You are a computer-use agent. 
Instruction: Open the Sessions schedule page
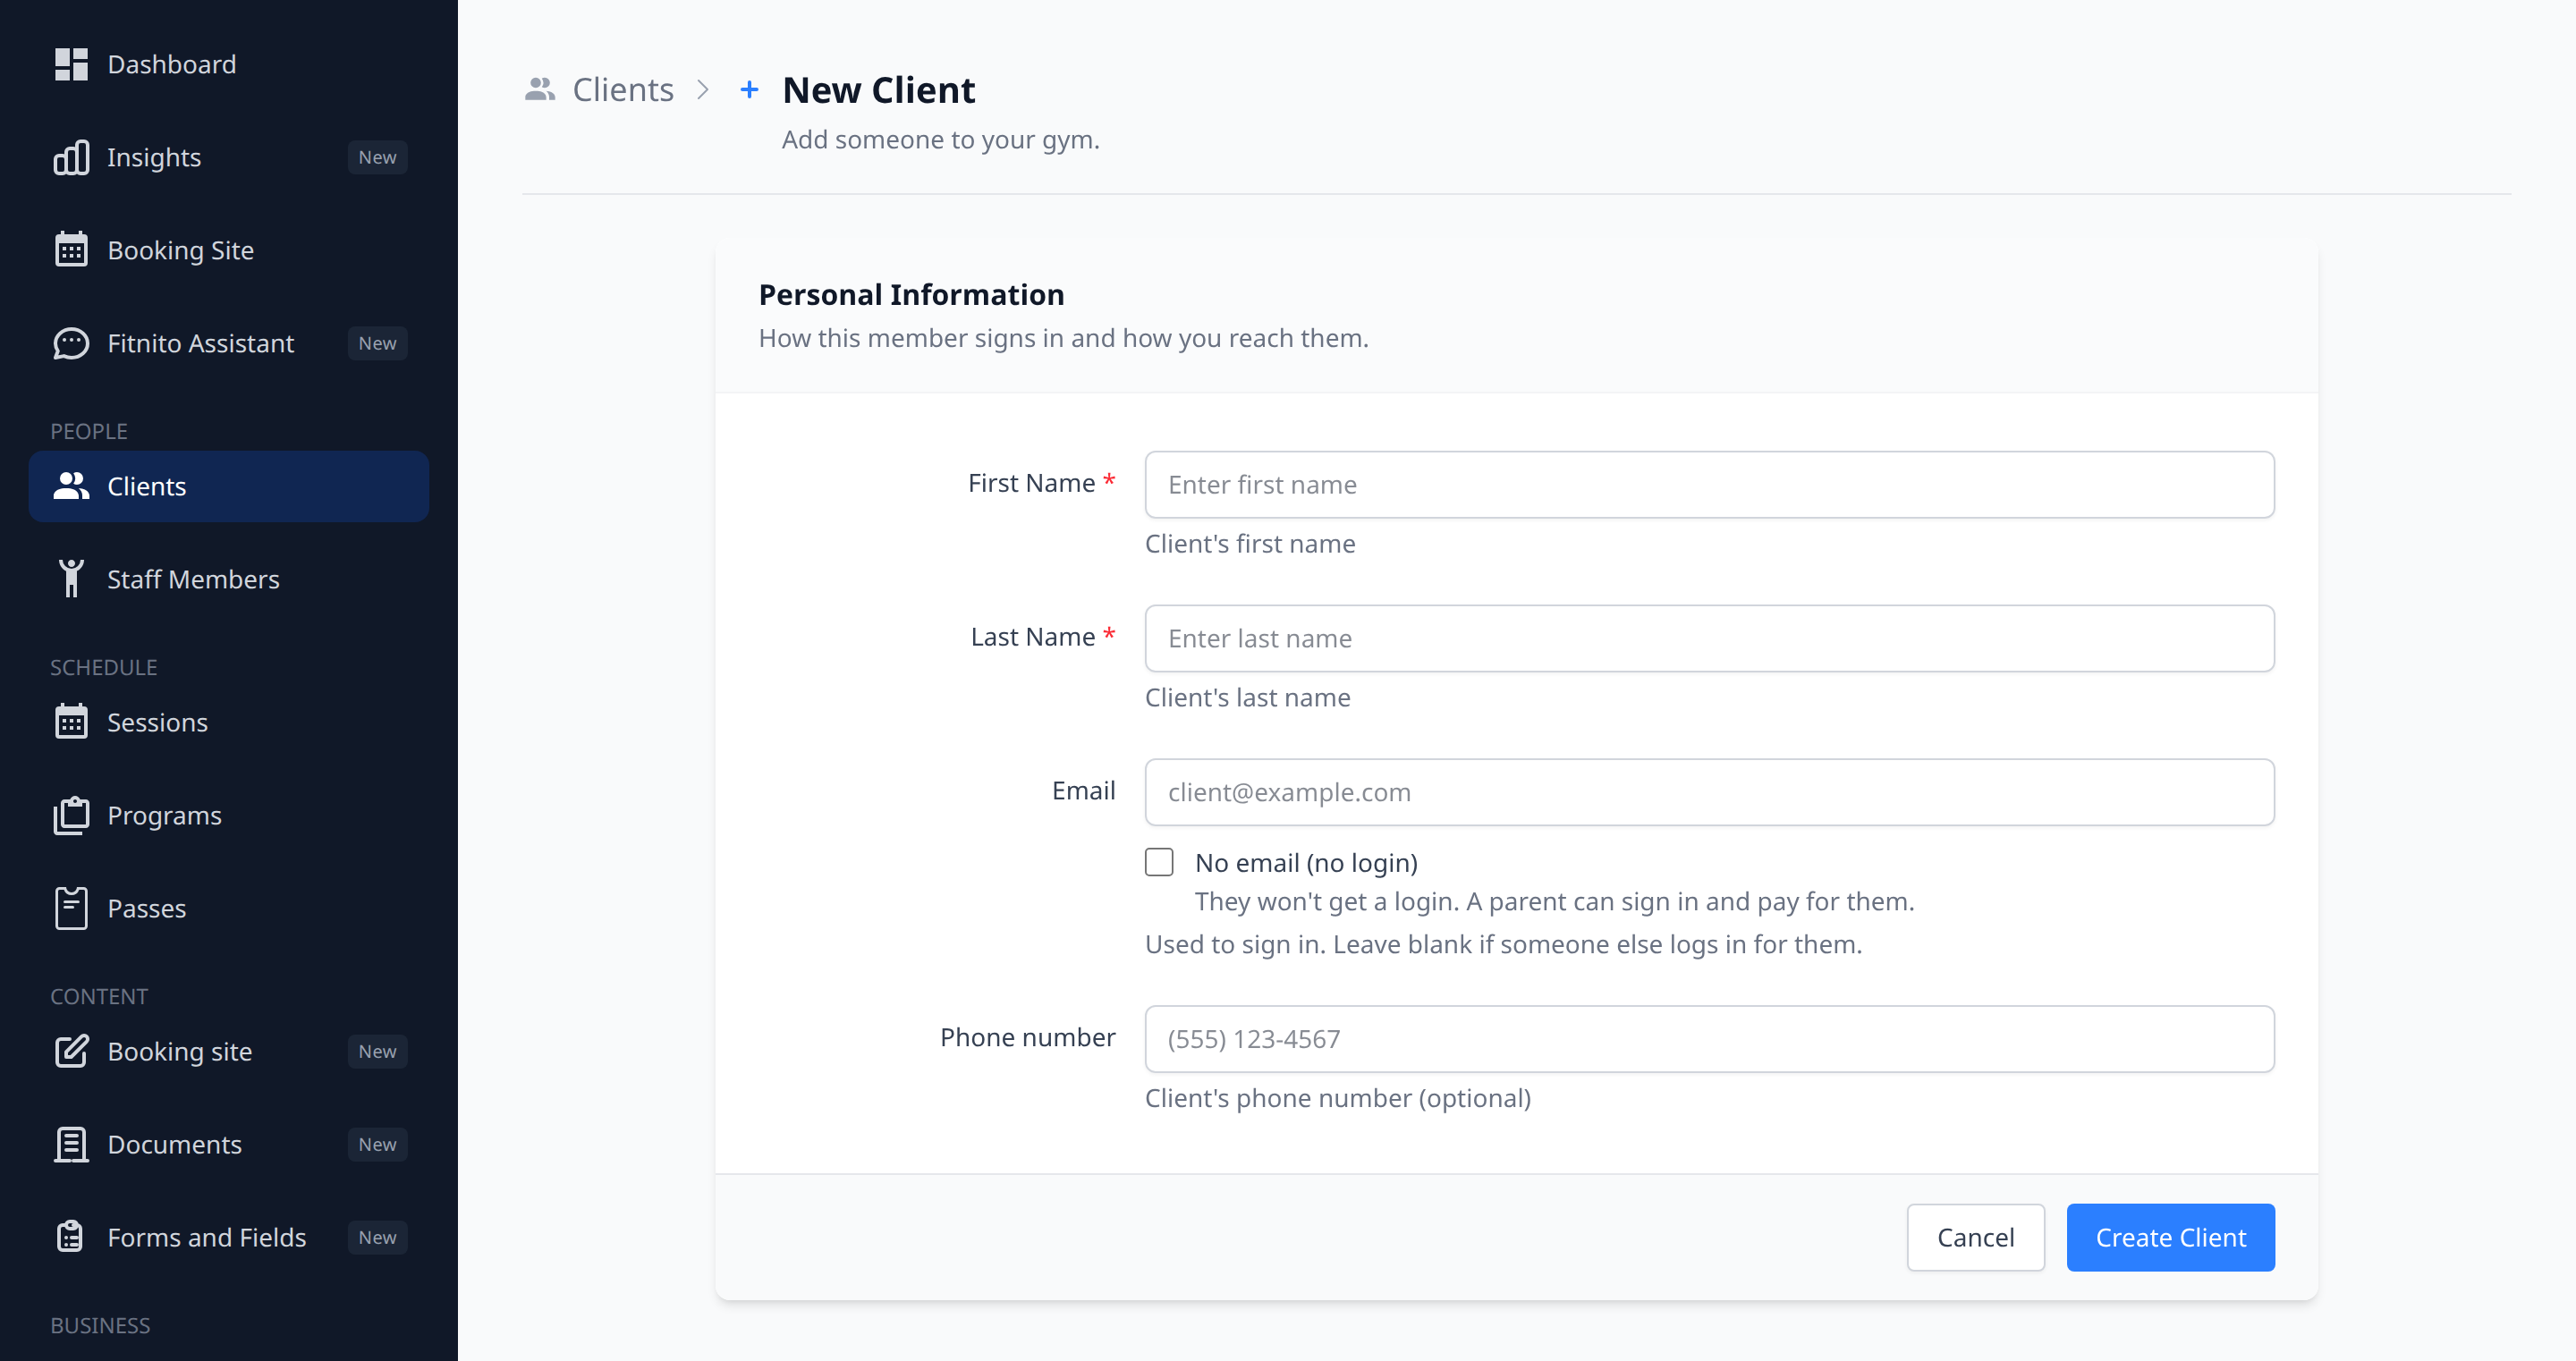(229, 722)
